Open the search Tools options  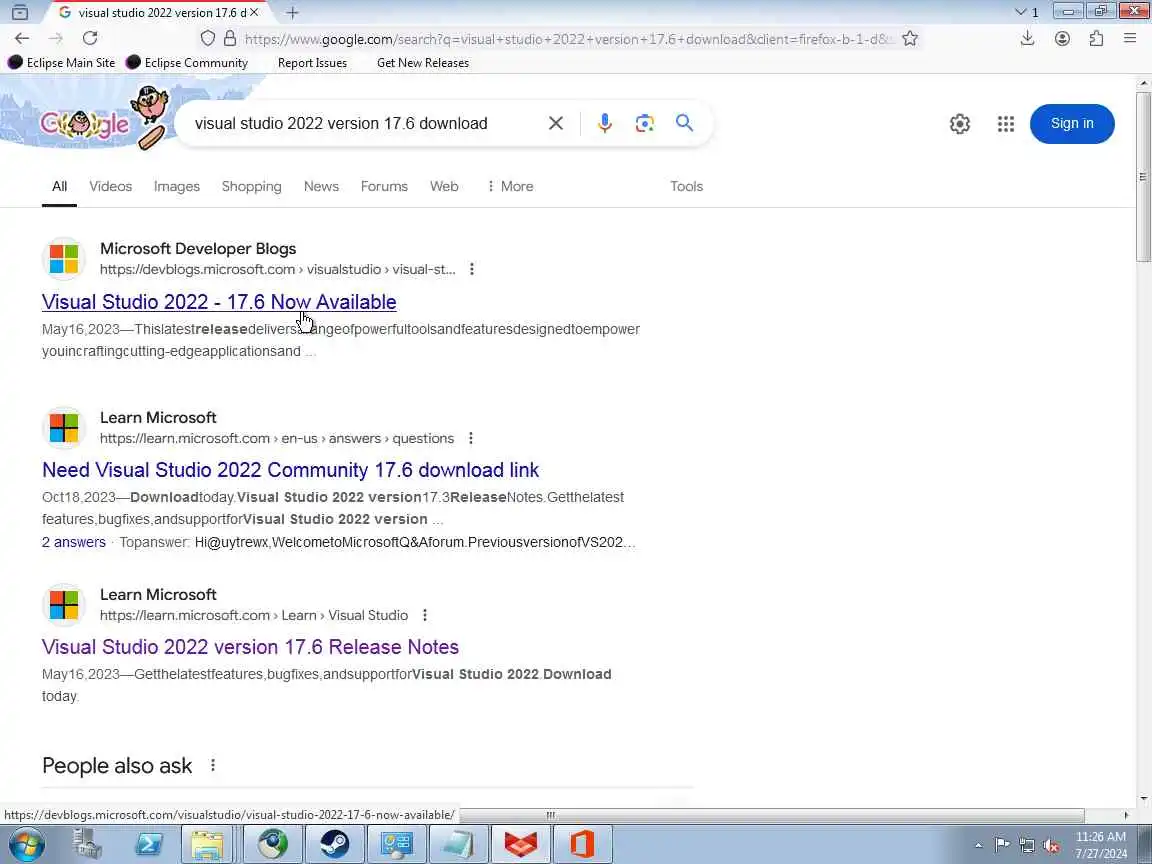click(686, 187)
